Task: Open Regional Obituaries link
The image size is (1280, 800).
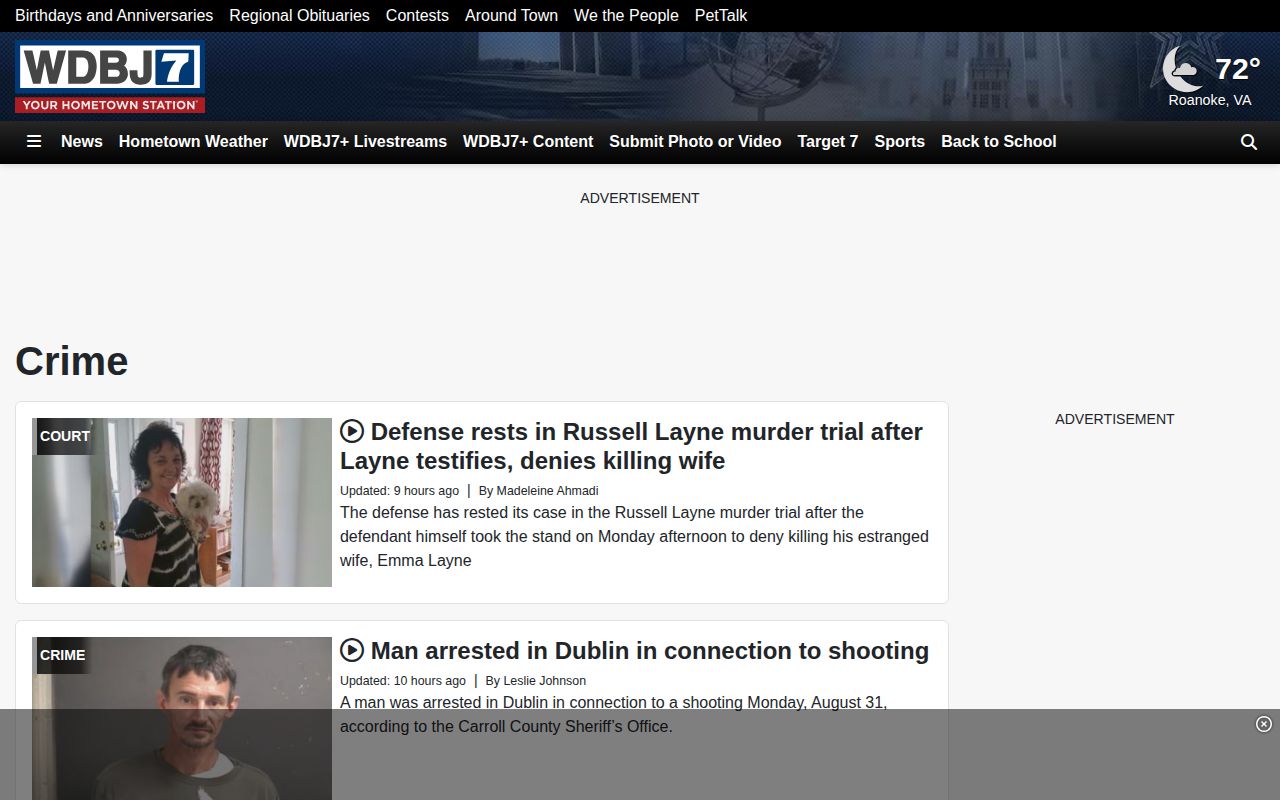Action: click(299, 15)
